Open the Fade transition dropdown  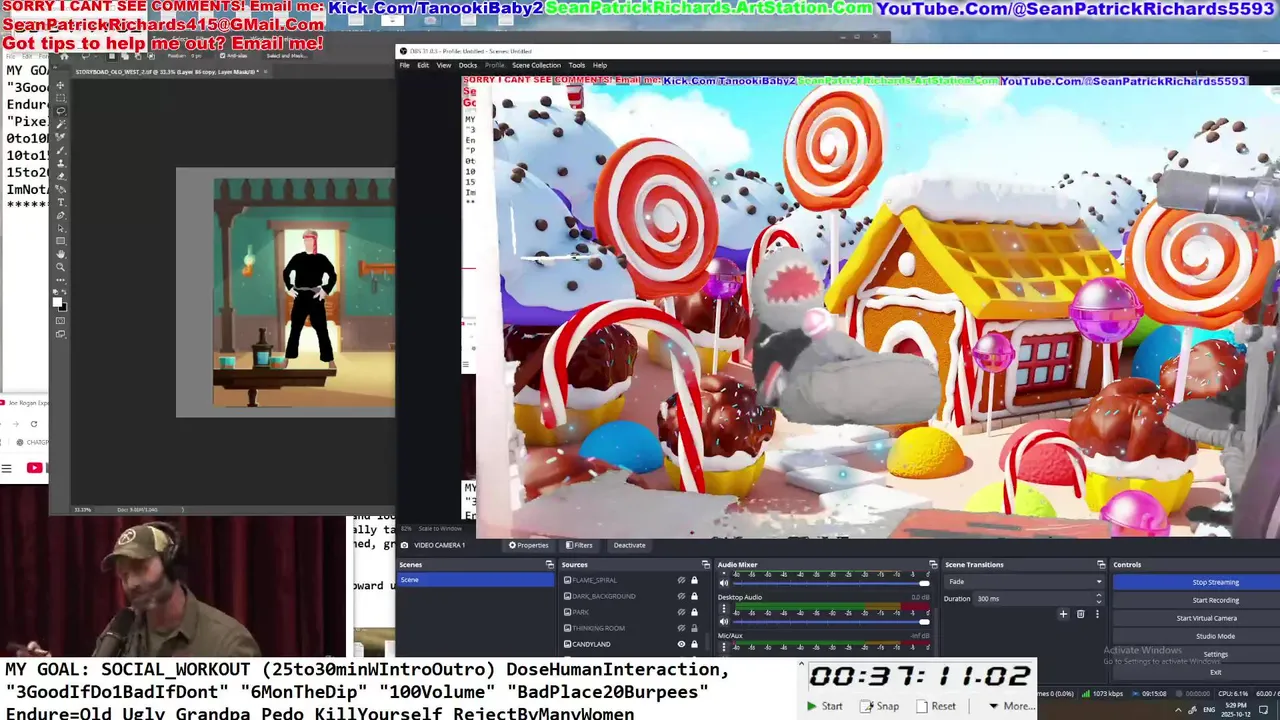1024,582
